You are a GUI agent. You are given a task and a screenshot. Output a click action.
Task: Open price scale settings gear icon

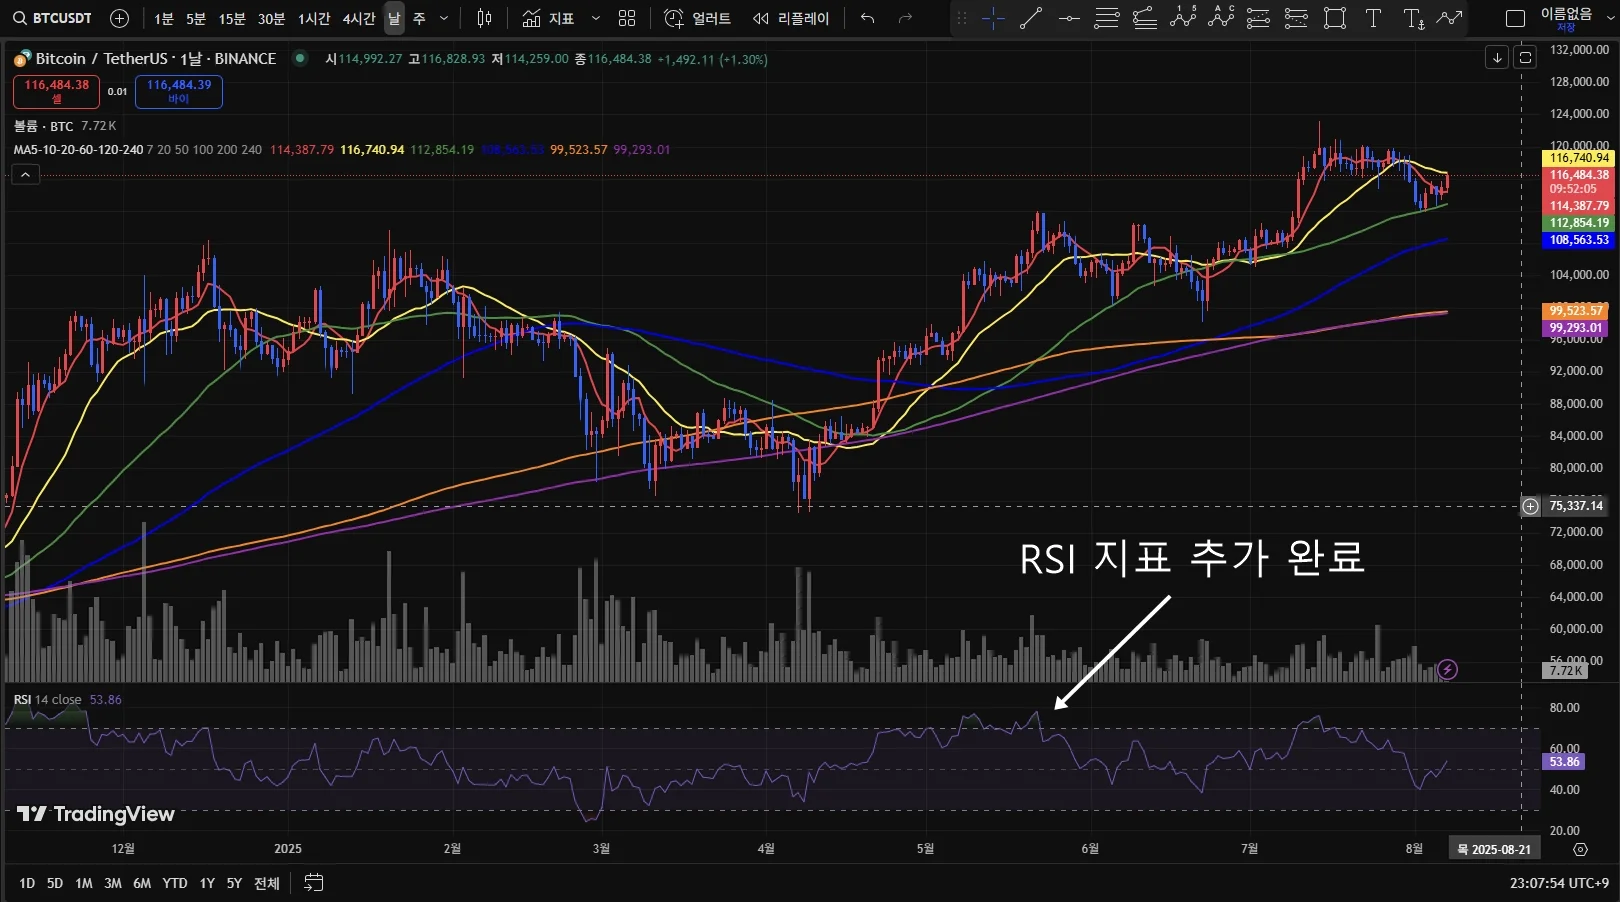pyautogui.click(x=1580, y=849)
